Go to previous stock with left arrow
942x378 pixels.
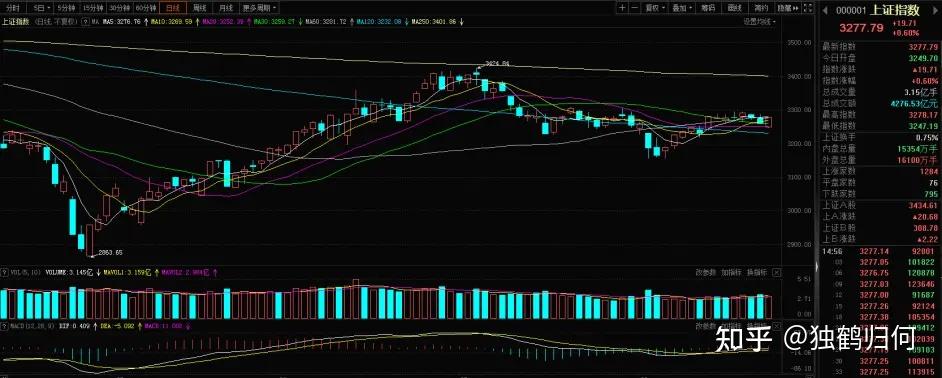click(x=824, y=10)
